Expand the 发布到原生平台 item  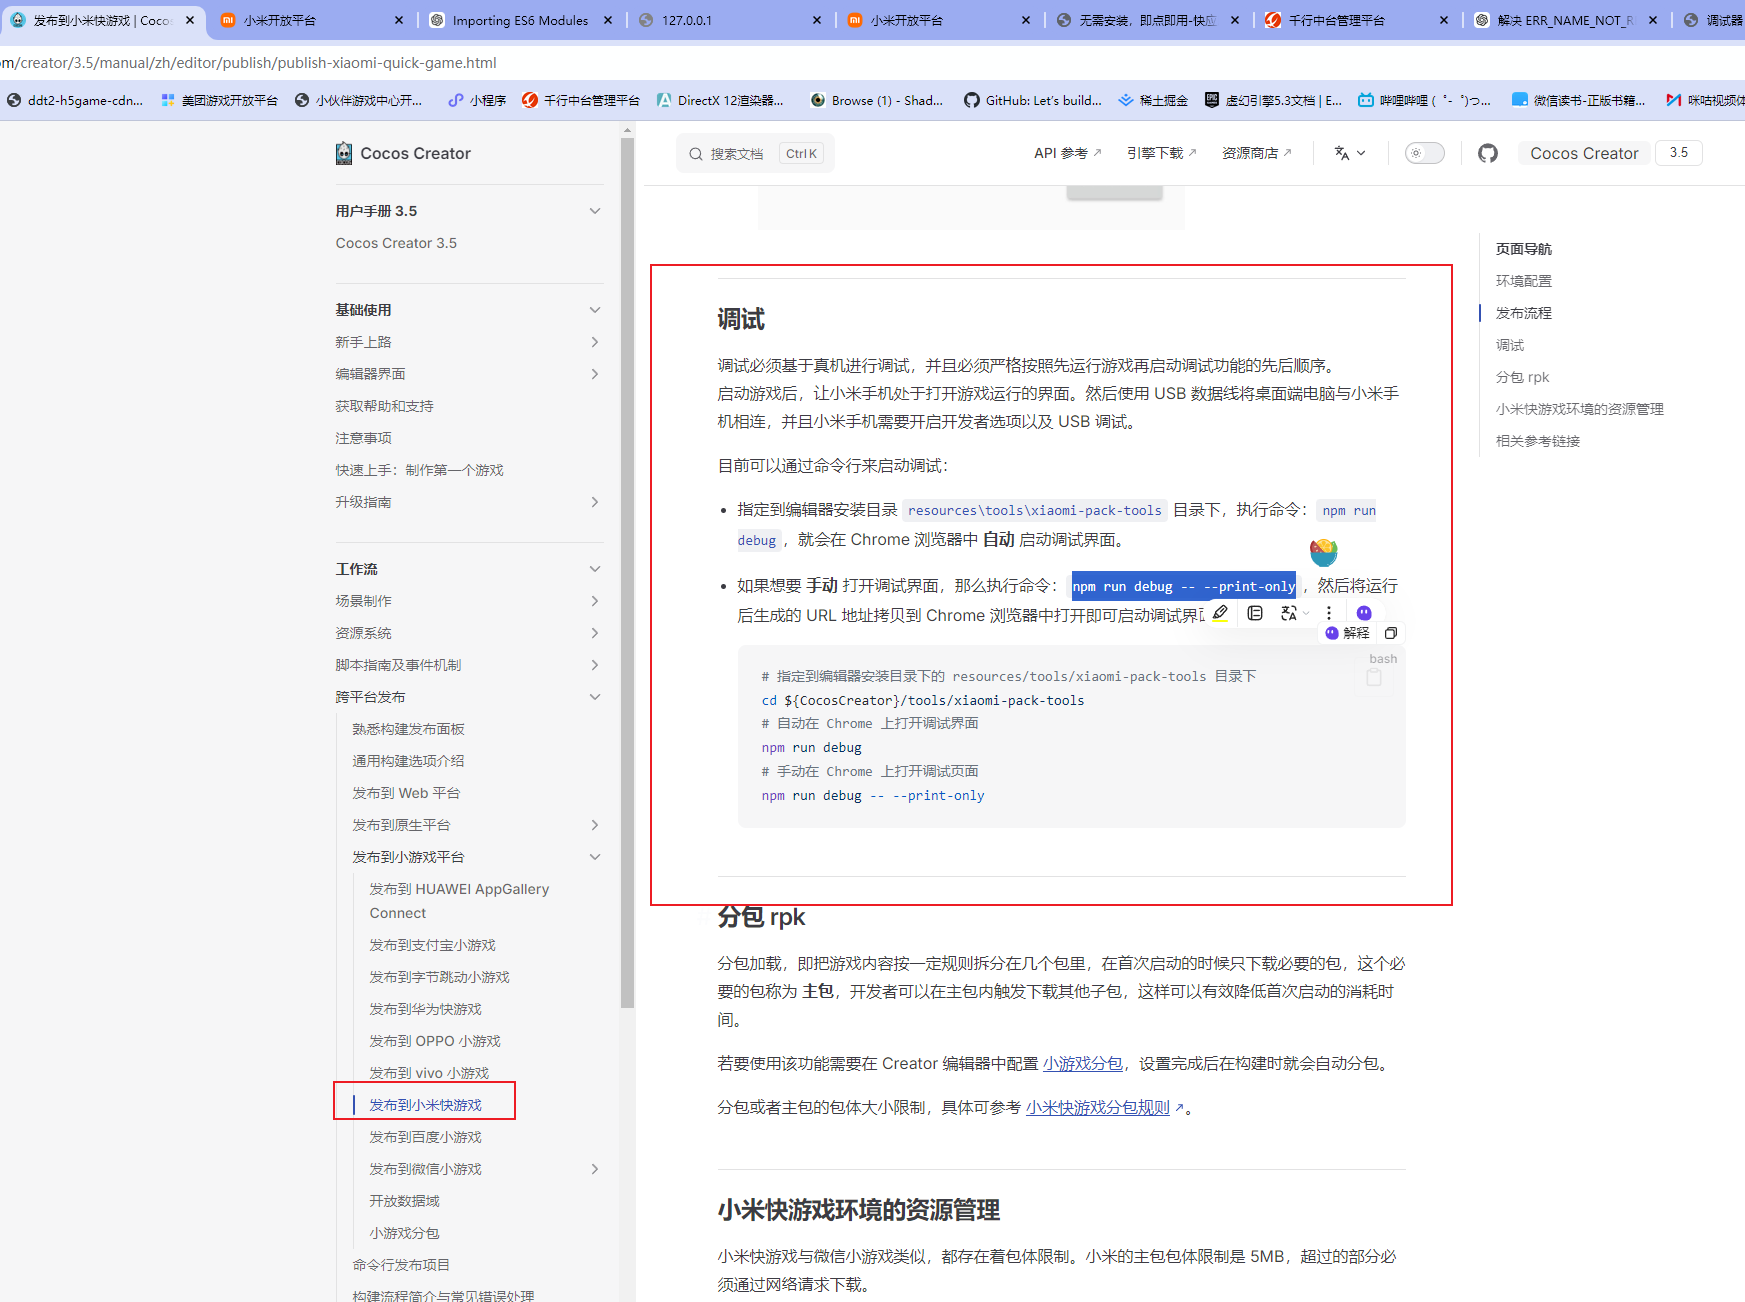[595, 825]
